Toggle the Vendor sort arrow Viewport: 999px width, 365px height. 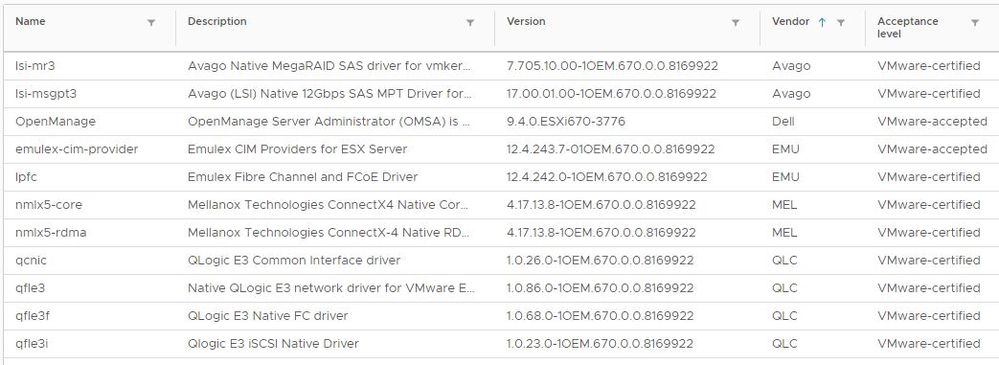tap(822, 22)
